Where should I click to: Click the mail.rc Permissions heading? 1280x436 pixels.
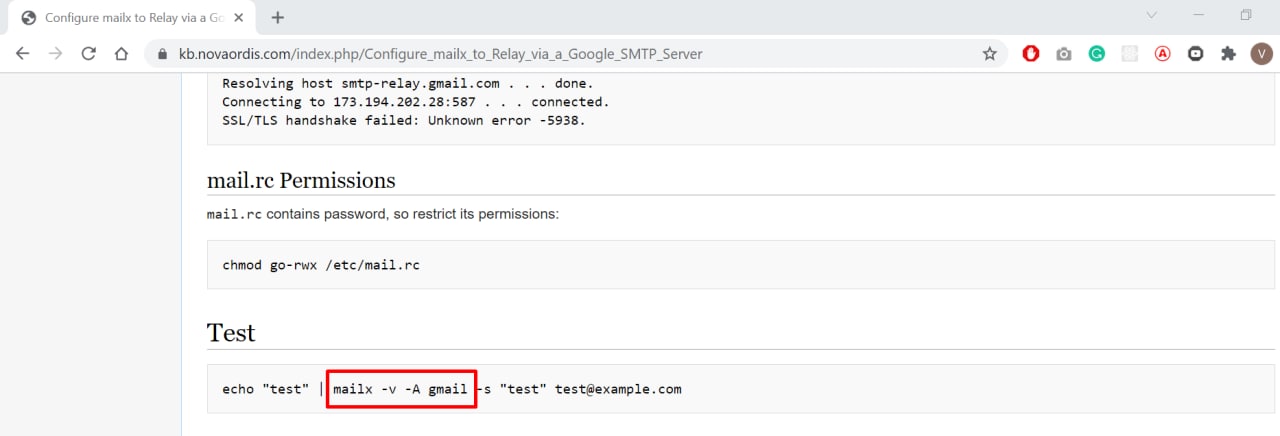(301, 180)
